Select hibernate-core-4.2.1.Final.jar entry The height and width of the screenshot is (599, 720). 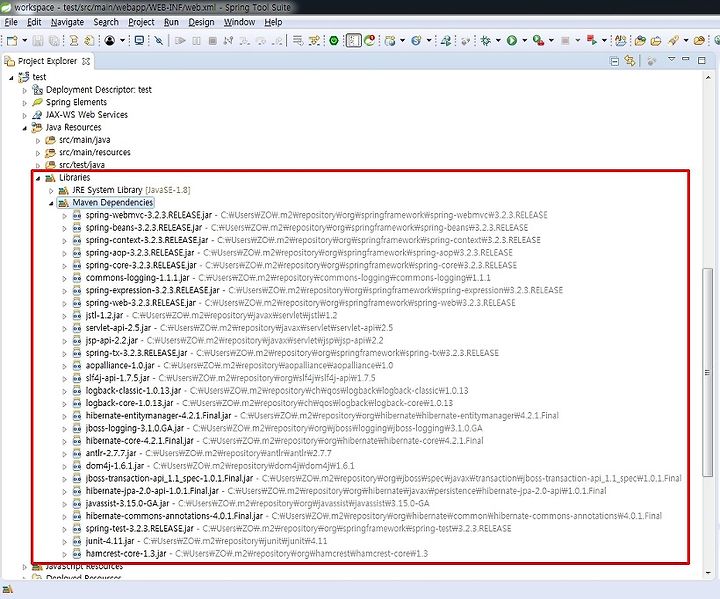140,441
